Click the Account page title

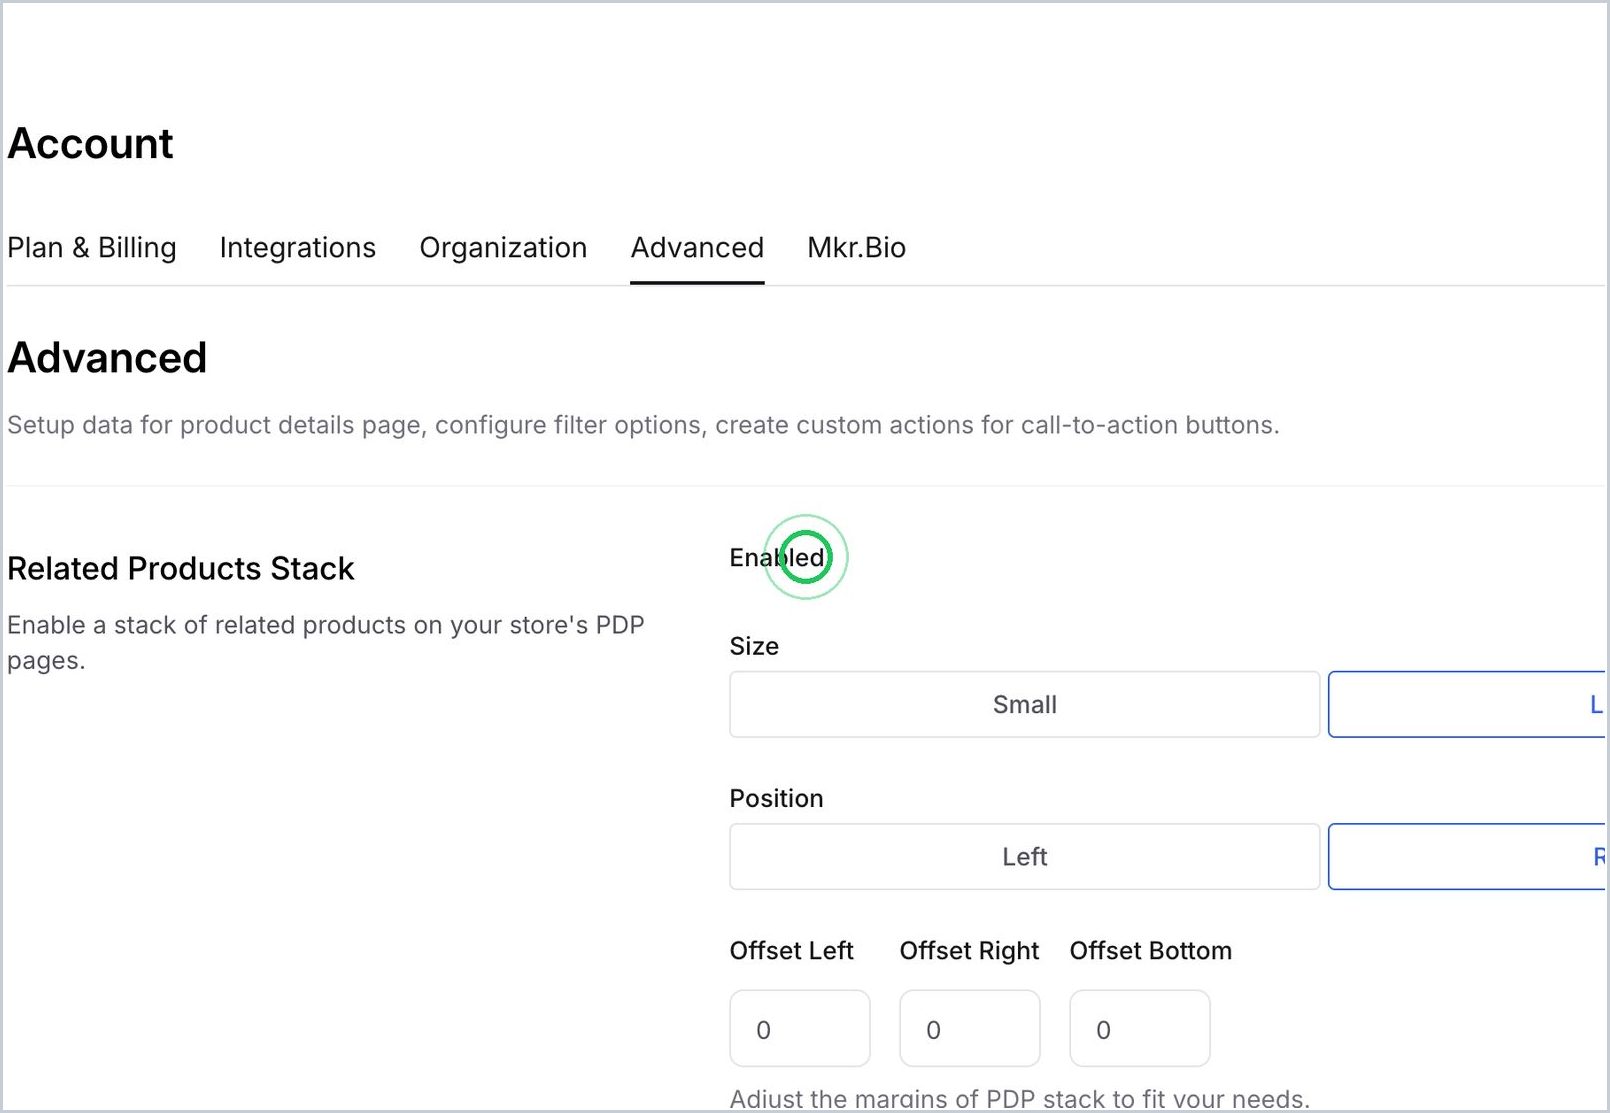point(90,143)
